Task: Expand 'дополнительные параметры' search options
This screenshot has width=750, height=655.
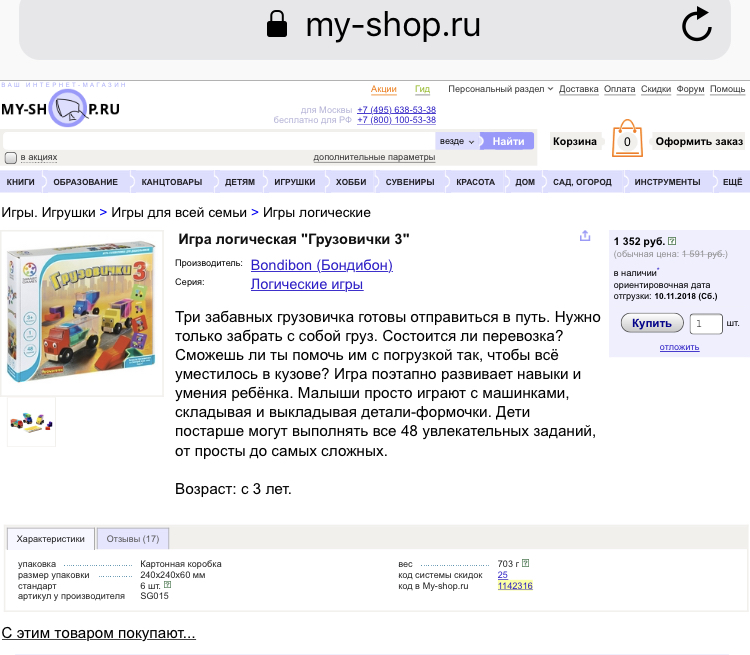Action: click(374, 157)
